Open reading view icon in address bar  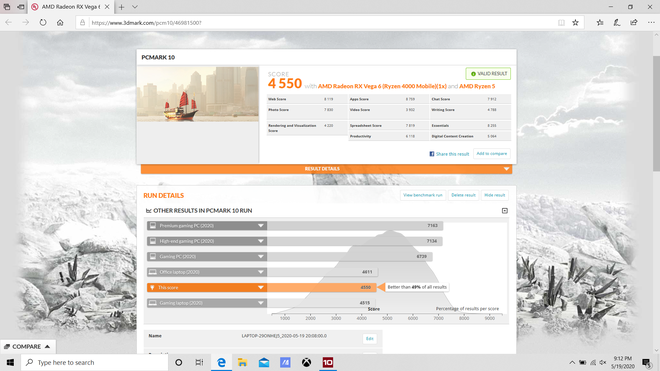point(561,23)
